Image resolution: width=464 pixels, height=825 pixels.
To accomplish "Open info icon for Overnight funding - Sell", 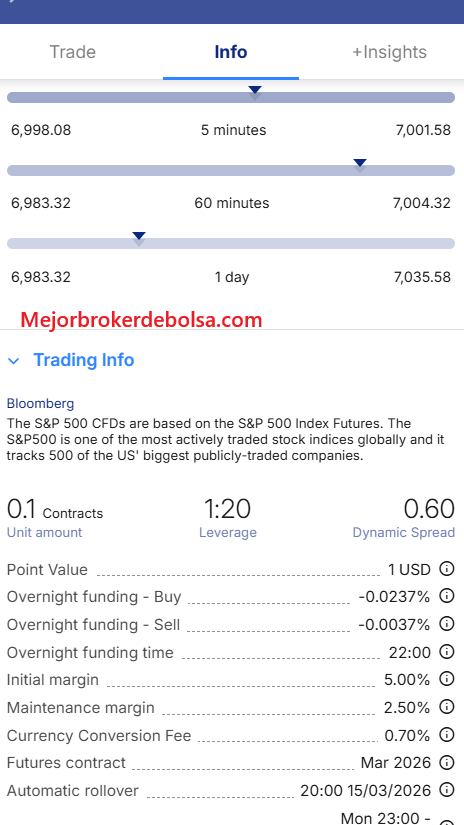I will (446, 624).
